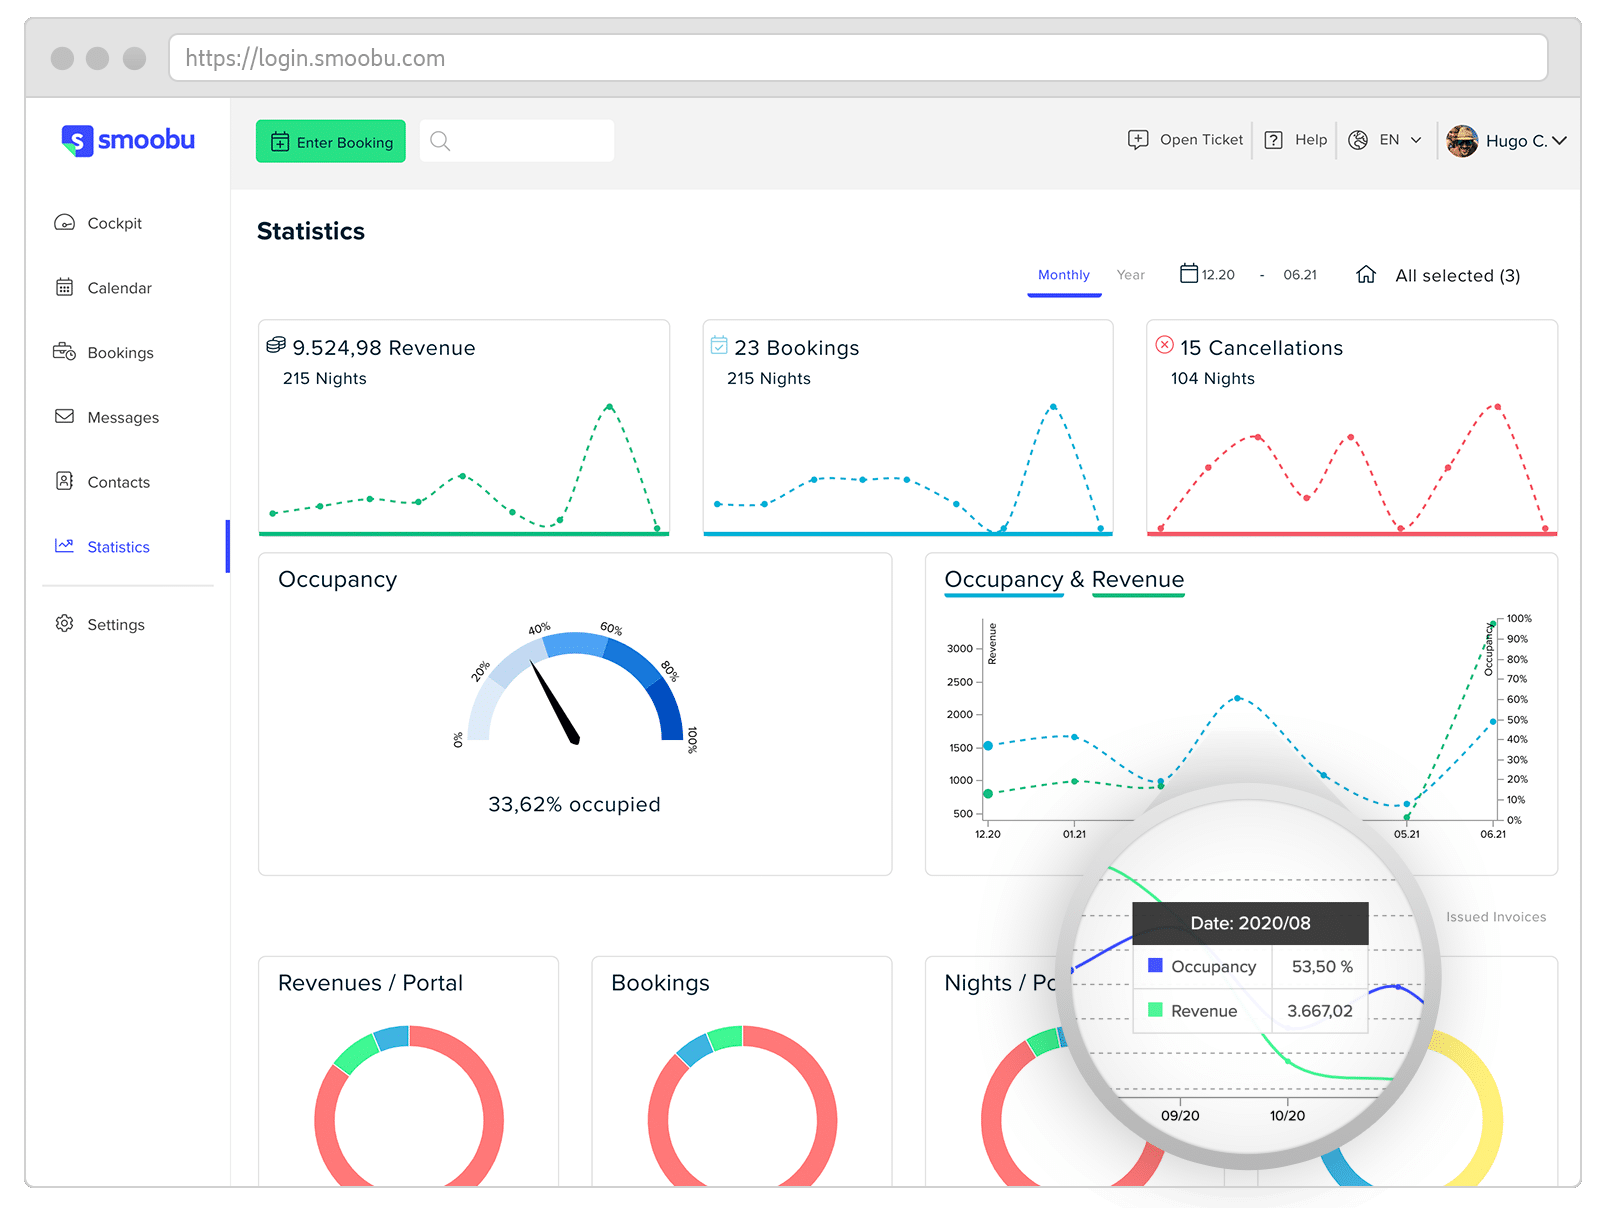Click the 33,62% occupied text
1600x1208 pixels.
pos(574,805)
